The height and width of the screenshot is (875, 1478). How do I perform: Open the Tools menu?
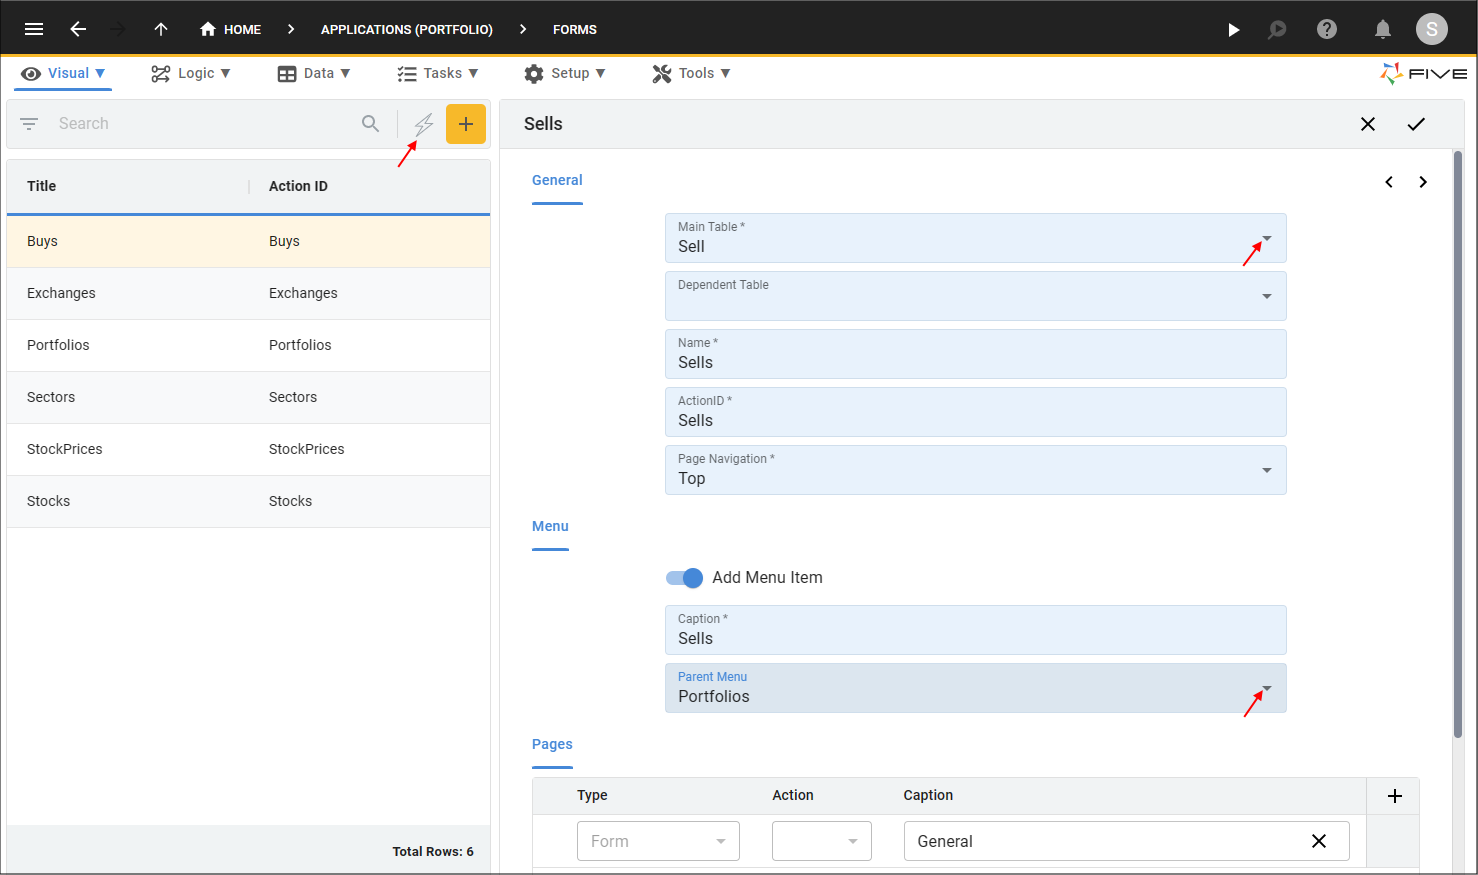click(692, 73)
